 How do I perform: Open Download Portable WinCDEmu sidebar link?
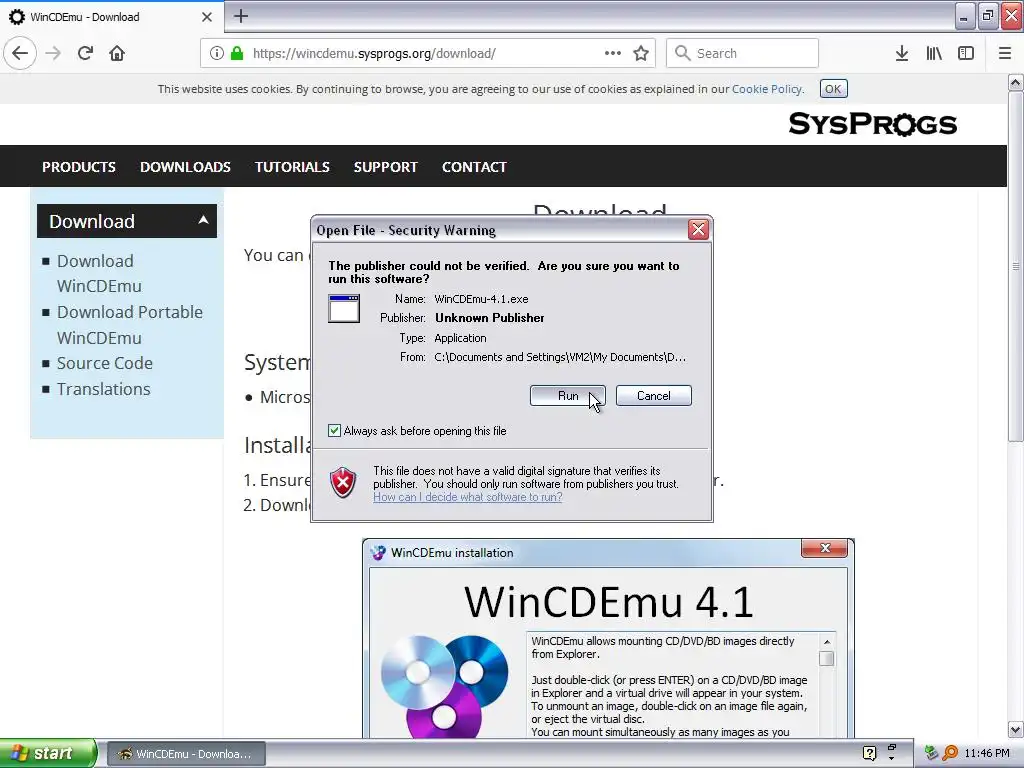130,325
